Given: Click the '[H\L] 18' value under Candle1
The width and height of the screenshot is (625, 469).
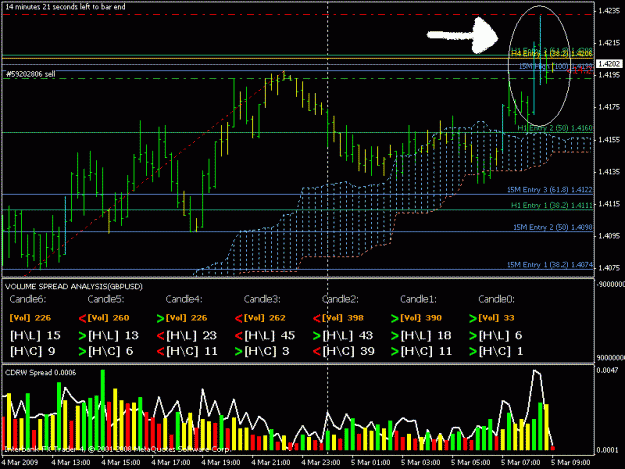Looking at the screenshot, I should tap(426, 336).
